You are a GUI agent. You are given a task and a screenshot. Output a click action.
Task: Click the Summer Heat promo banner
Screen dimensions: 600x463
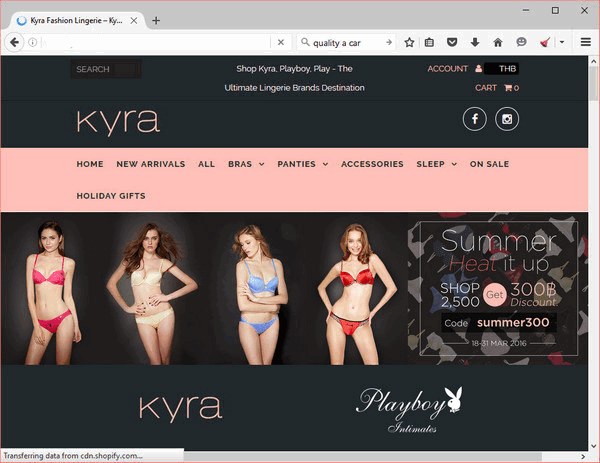click(497, 287)
